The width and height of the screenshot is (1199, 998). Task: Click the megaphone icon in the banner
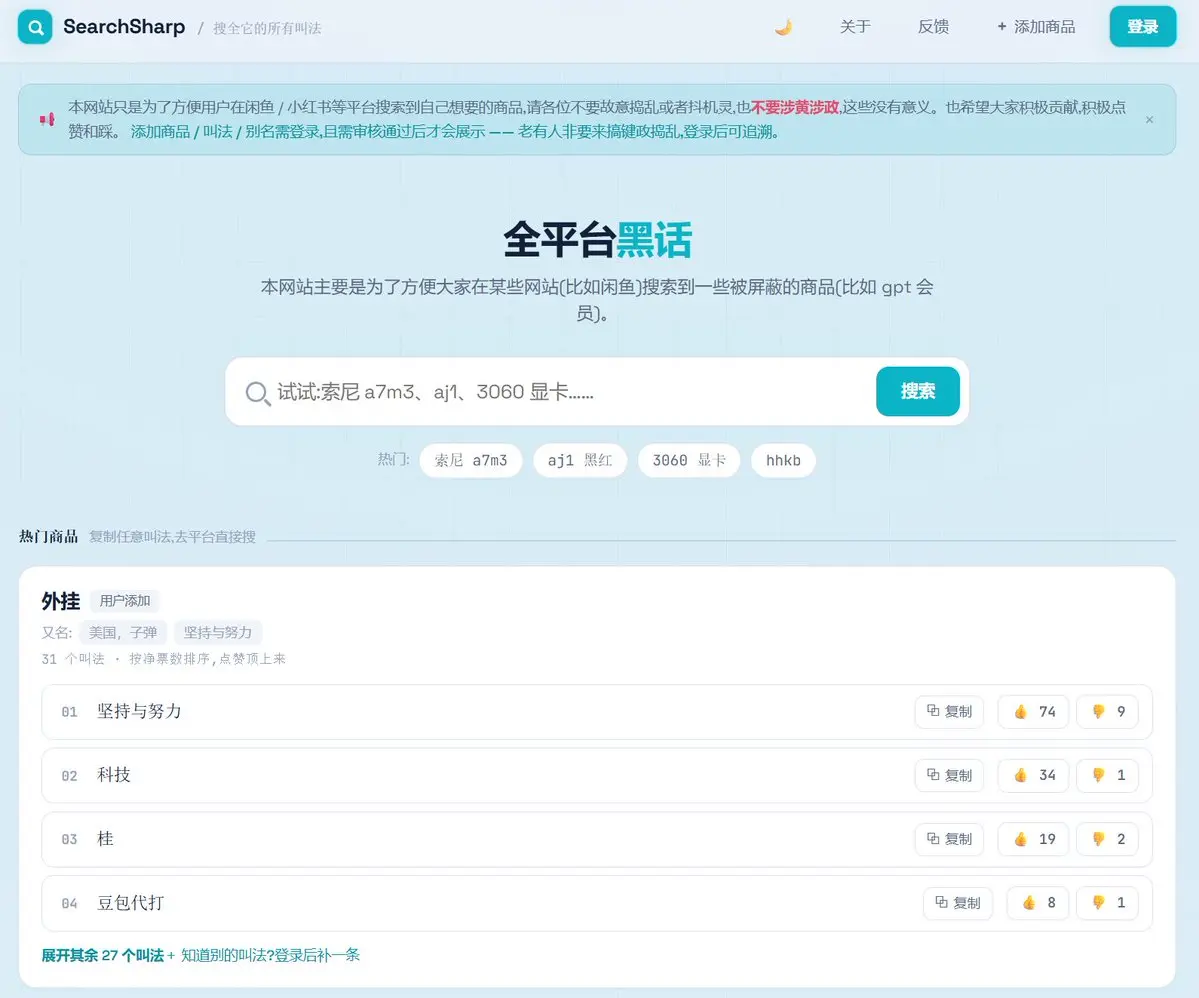(47, 119)
